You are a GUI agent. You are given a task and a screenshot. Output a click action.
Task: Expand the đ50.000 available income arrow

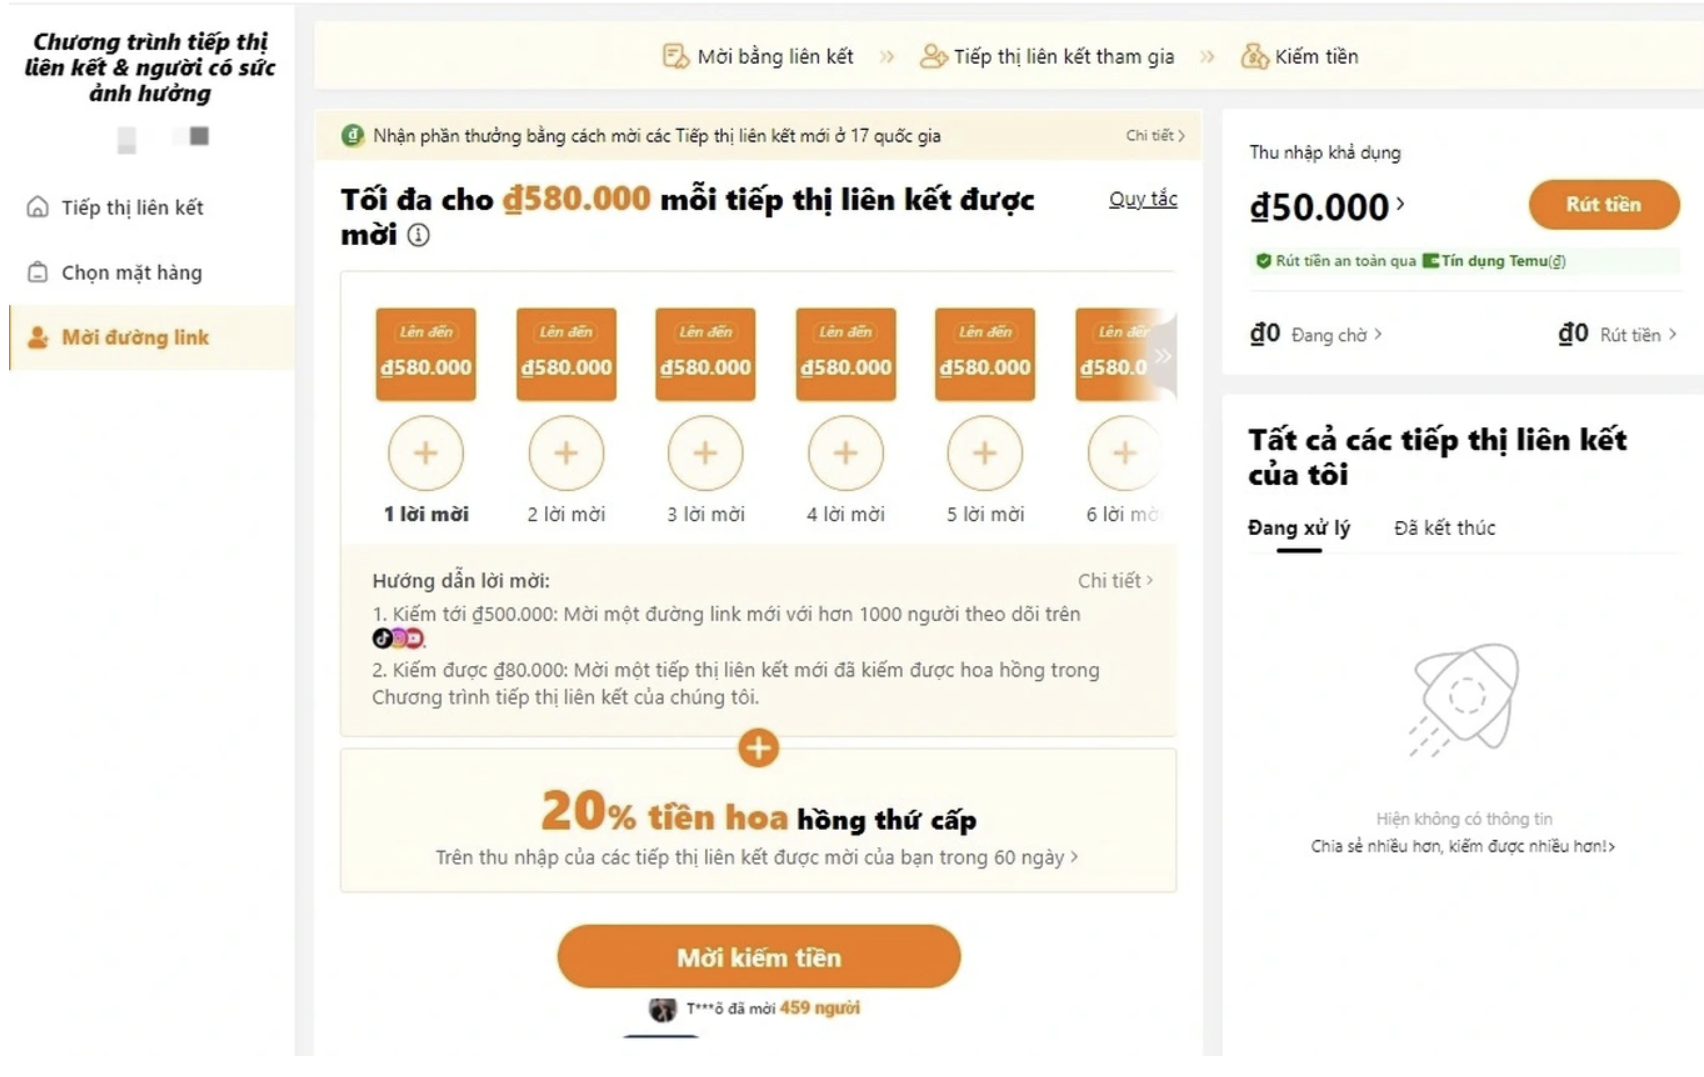1400,203
